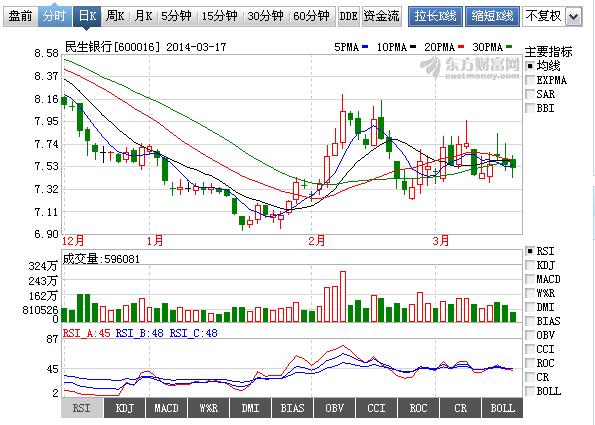The image size is (595, 425).
Task: Select the EXPMA main indicator
Action: (546, 80)
